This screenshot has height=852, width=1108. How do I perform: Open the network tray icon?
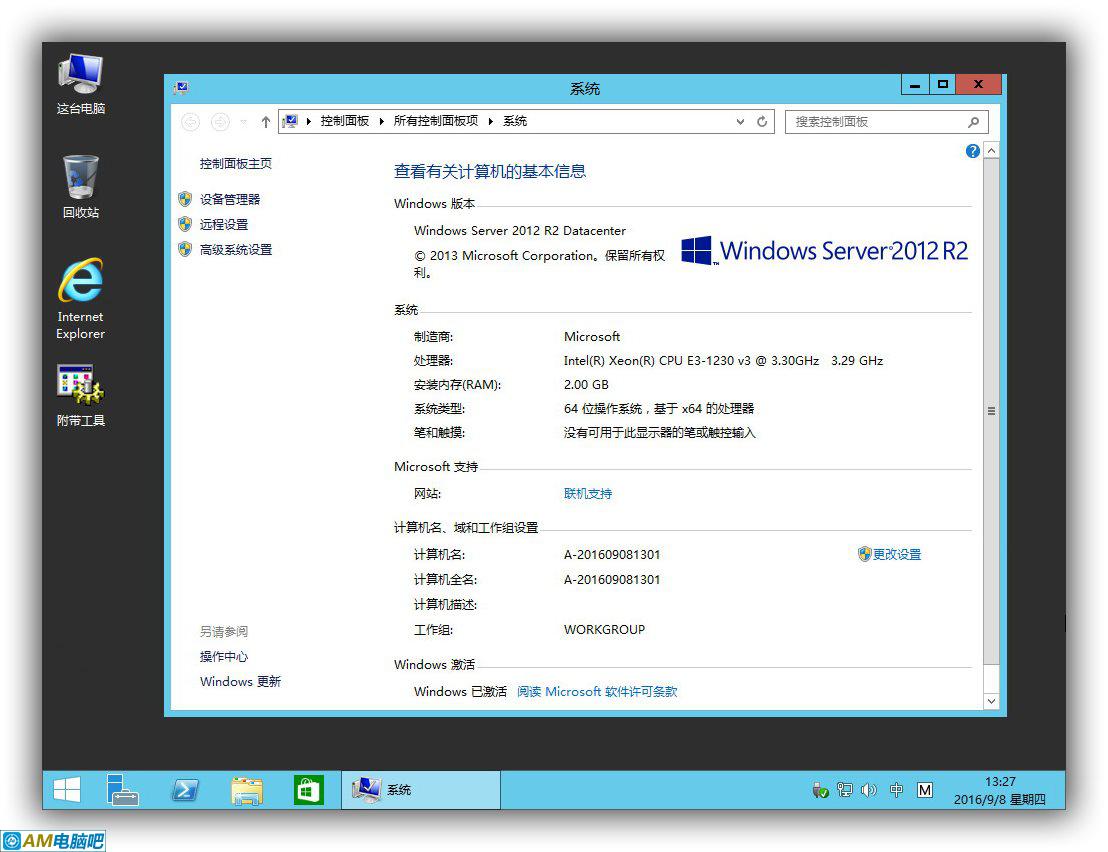pos(844,790)
